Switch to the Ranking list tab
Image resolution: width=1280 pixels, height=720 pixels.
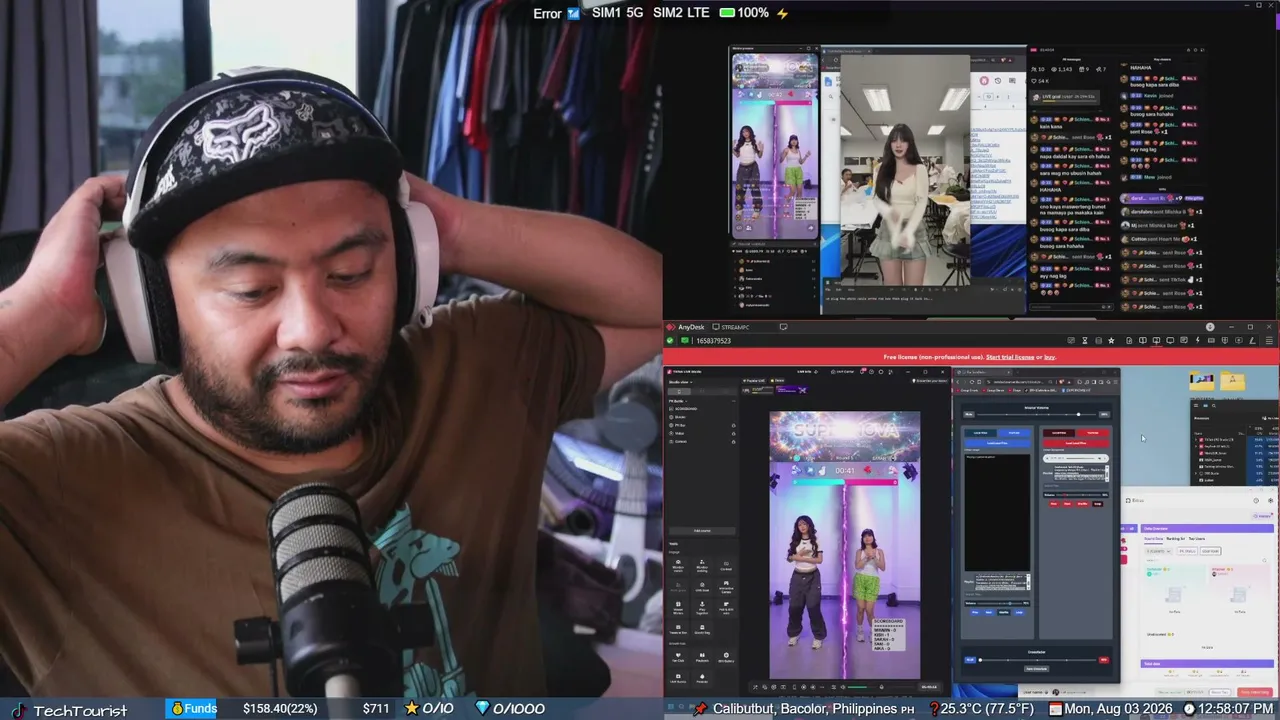coord(1176,538)
